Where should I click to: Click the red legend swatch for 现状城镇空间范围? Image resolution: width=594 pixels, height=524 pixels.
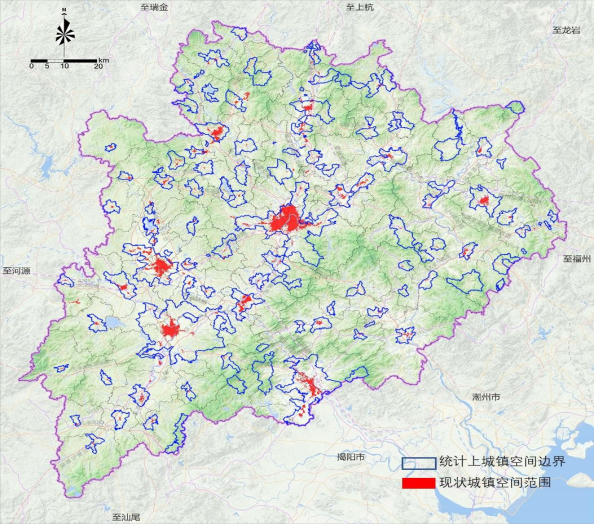click(419, 483)
